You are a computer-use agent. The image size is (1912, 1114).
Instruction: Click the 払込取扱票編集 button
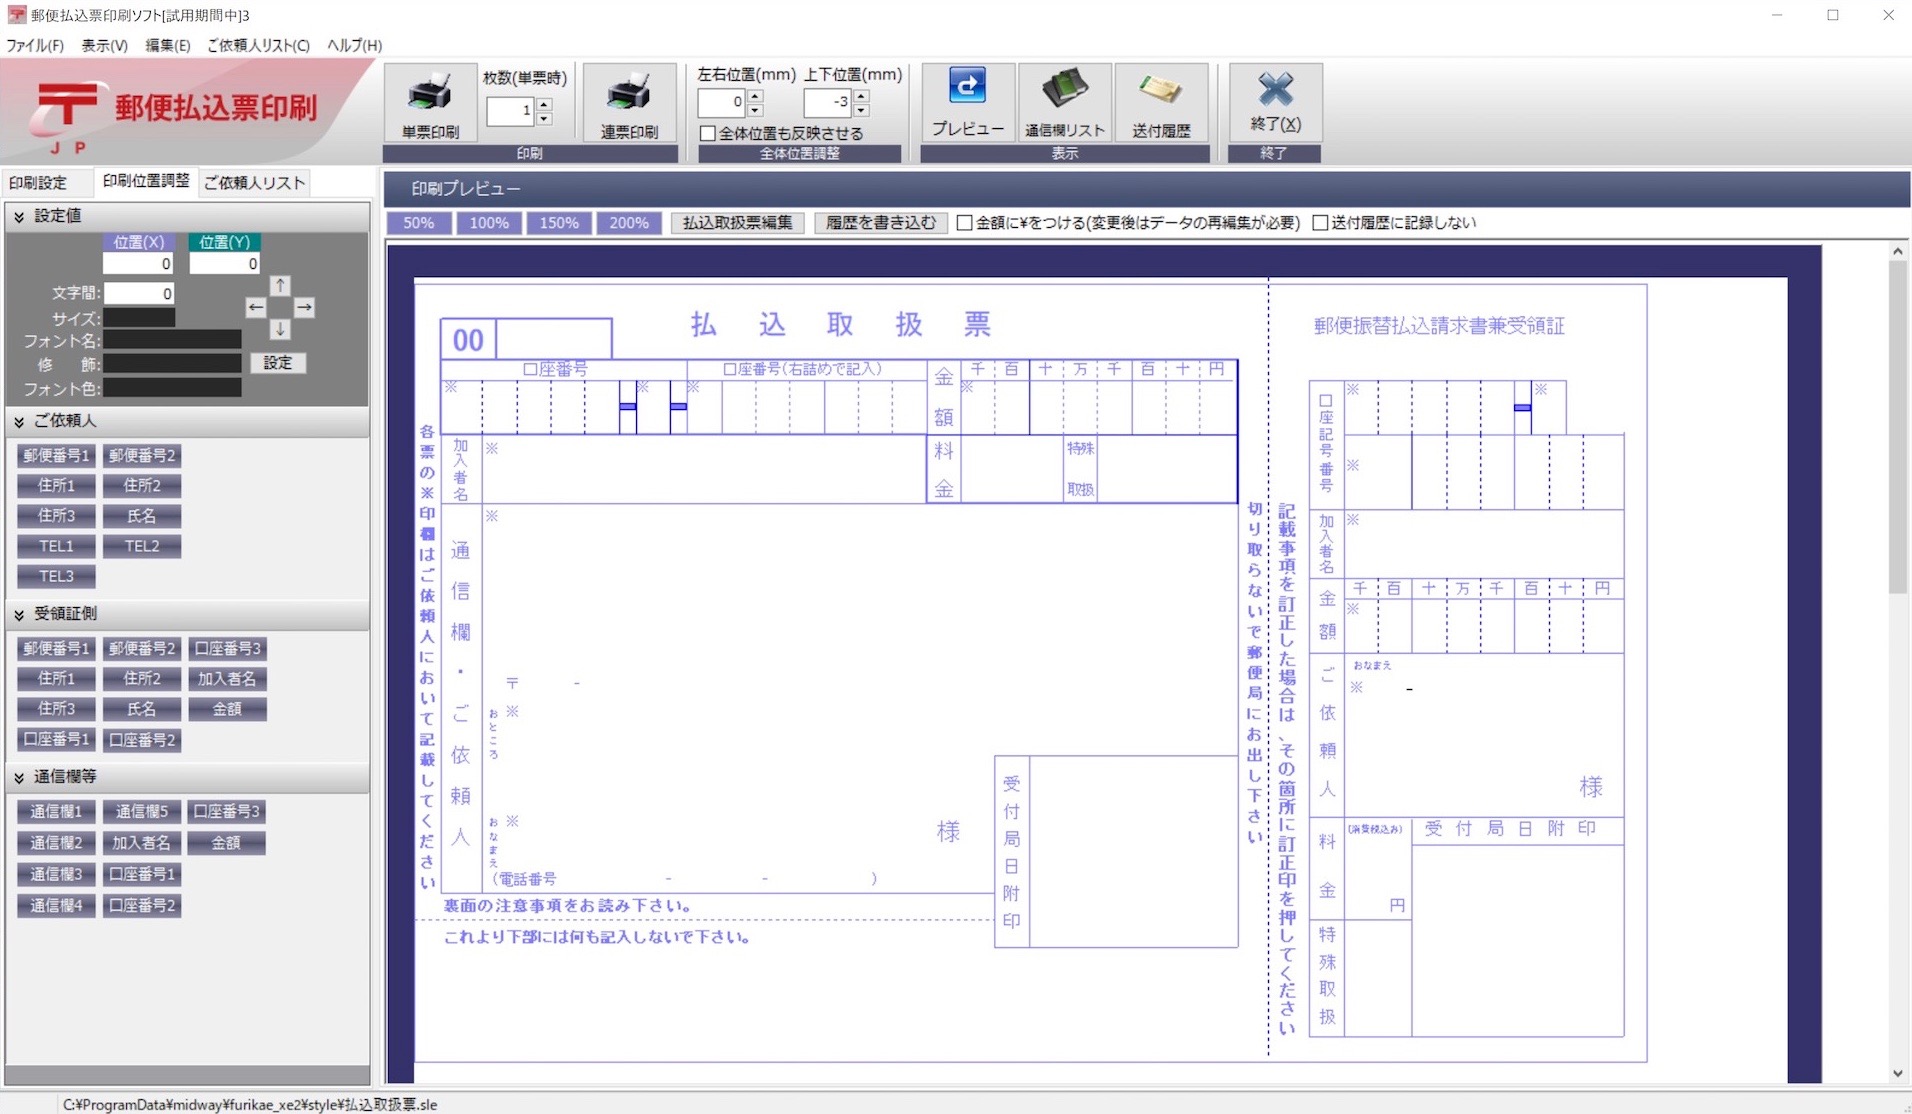click(737, 223)
